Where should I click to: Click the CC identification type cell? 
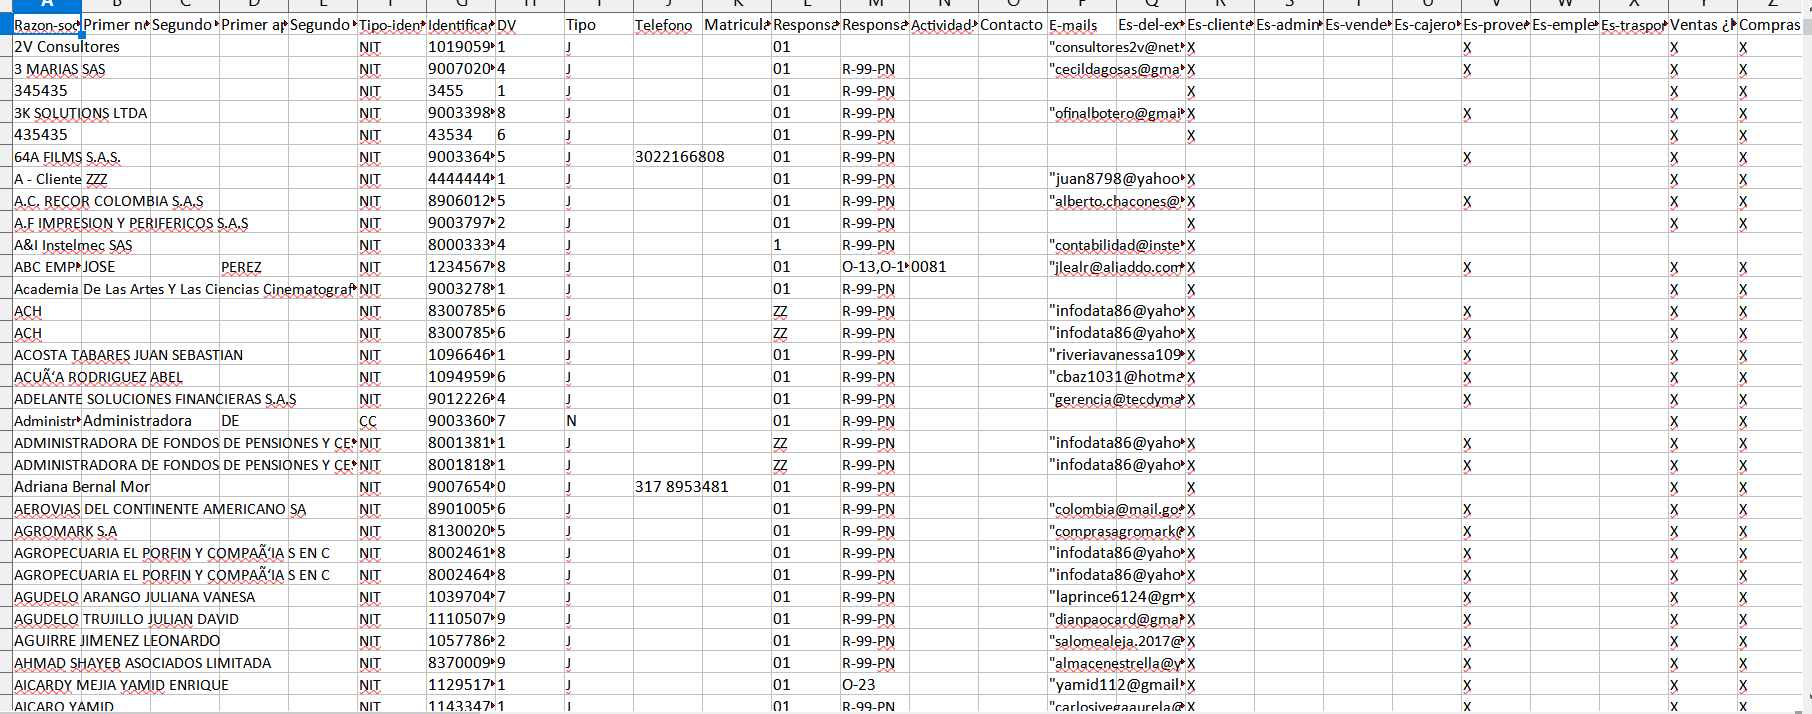391,421
